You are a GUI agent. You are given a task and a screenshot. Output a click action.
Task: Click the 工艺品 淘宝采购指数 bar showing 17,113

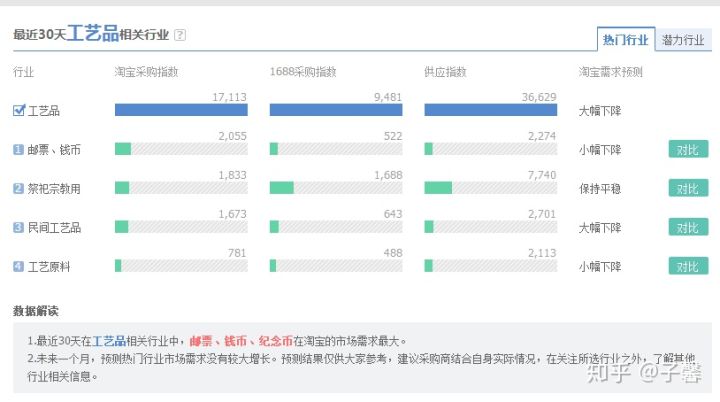click(181, 110)
